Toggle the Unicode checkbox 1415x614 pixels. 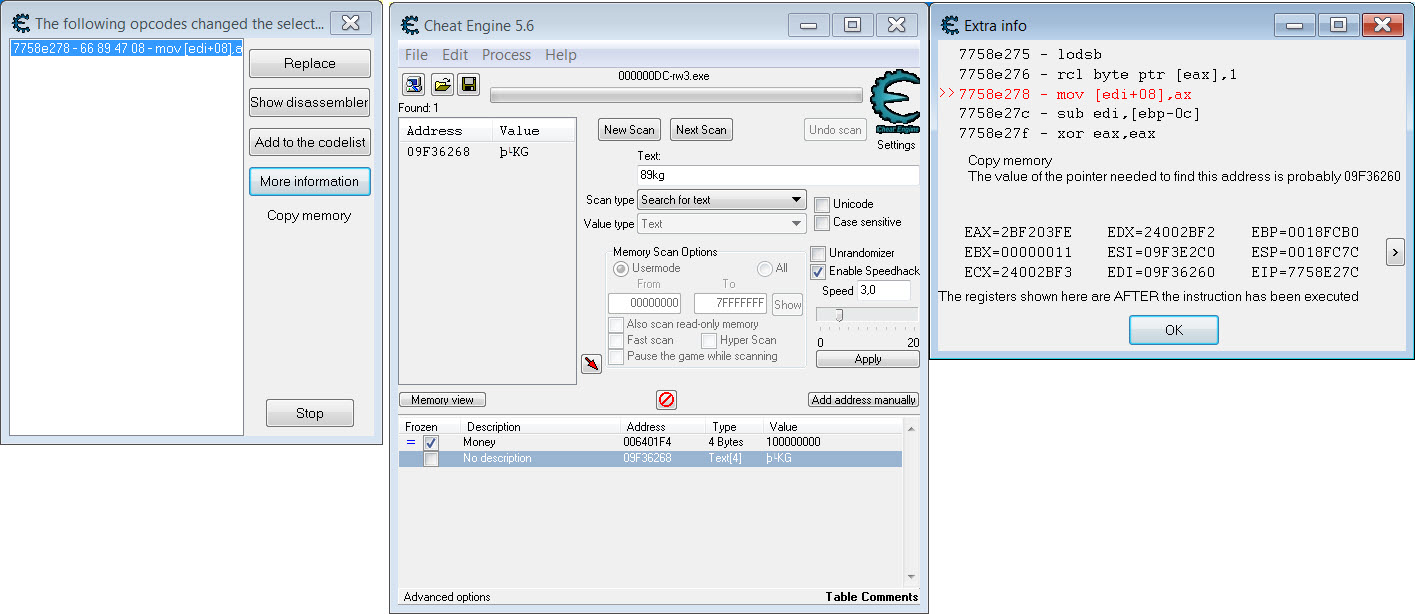(822, 204)
